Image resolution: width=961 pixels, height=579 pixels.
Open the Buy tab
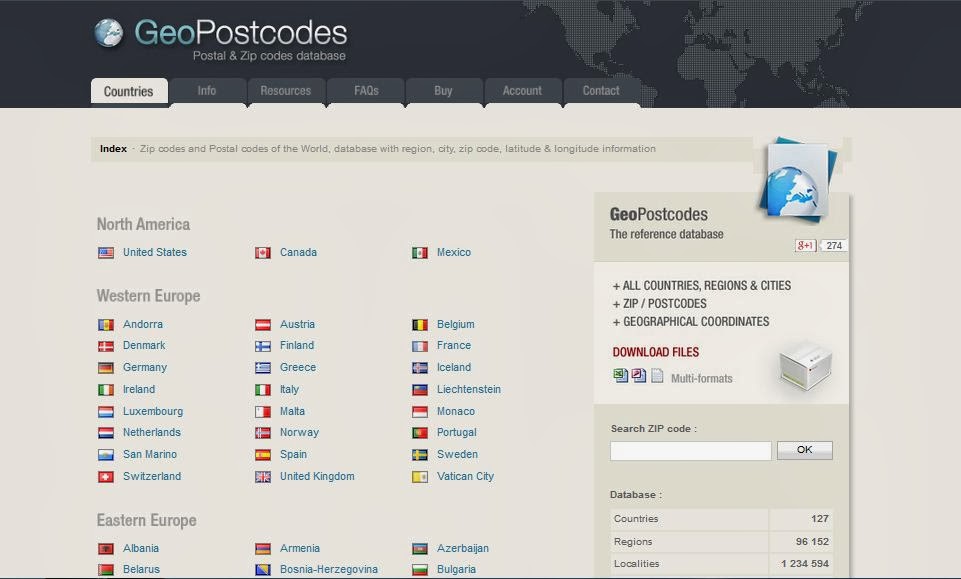(x=444, y=91)
